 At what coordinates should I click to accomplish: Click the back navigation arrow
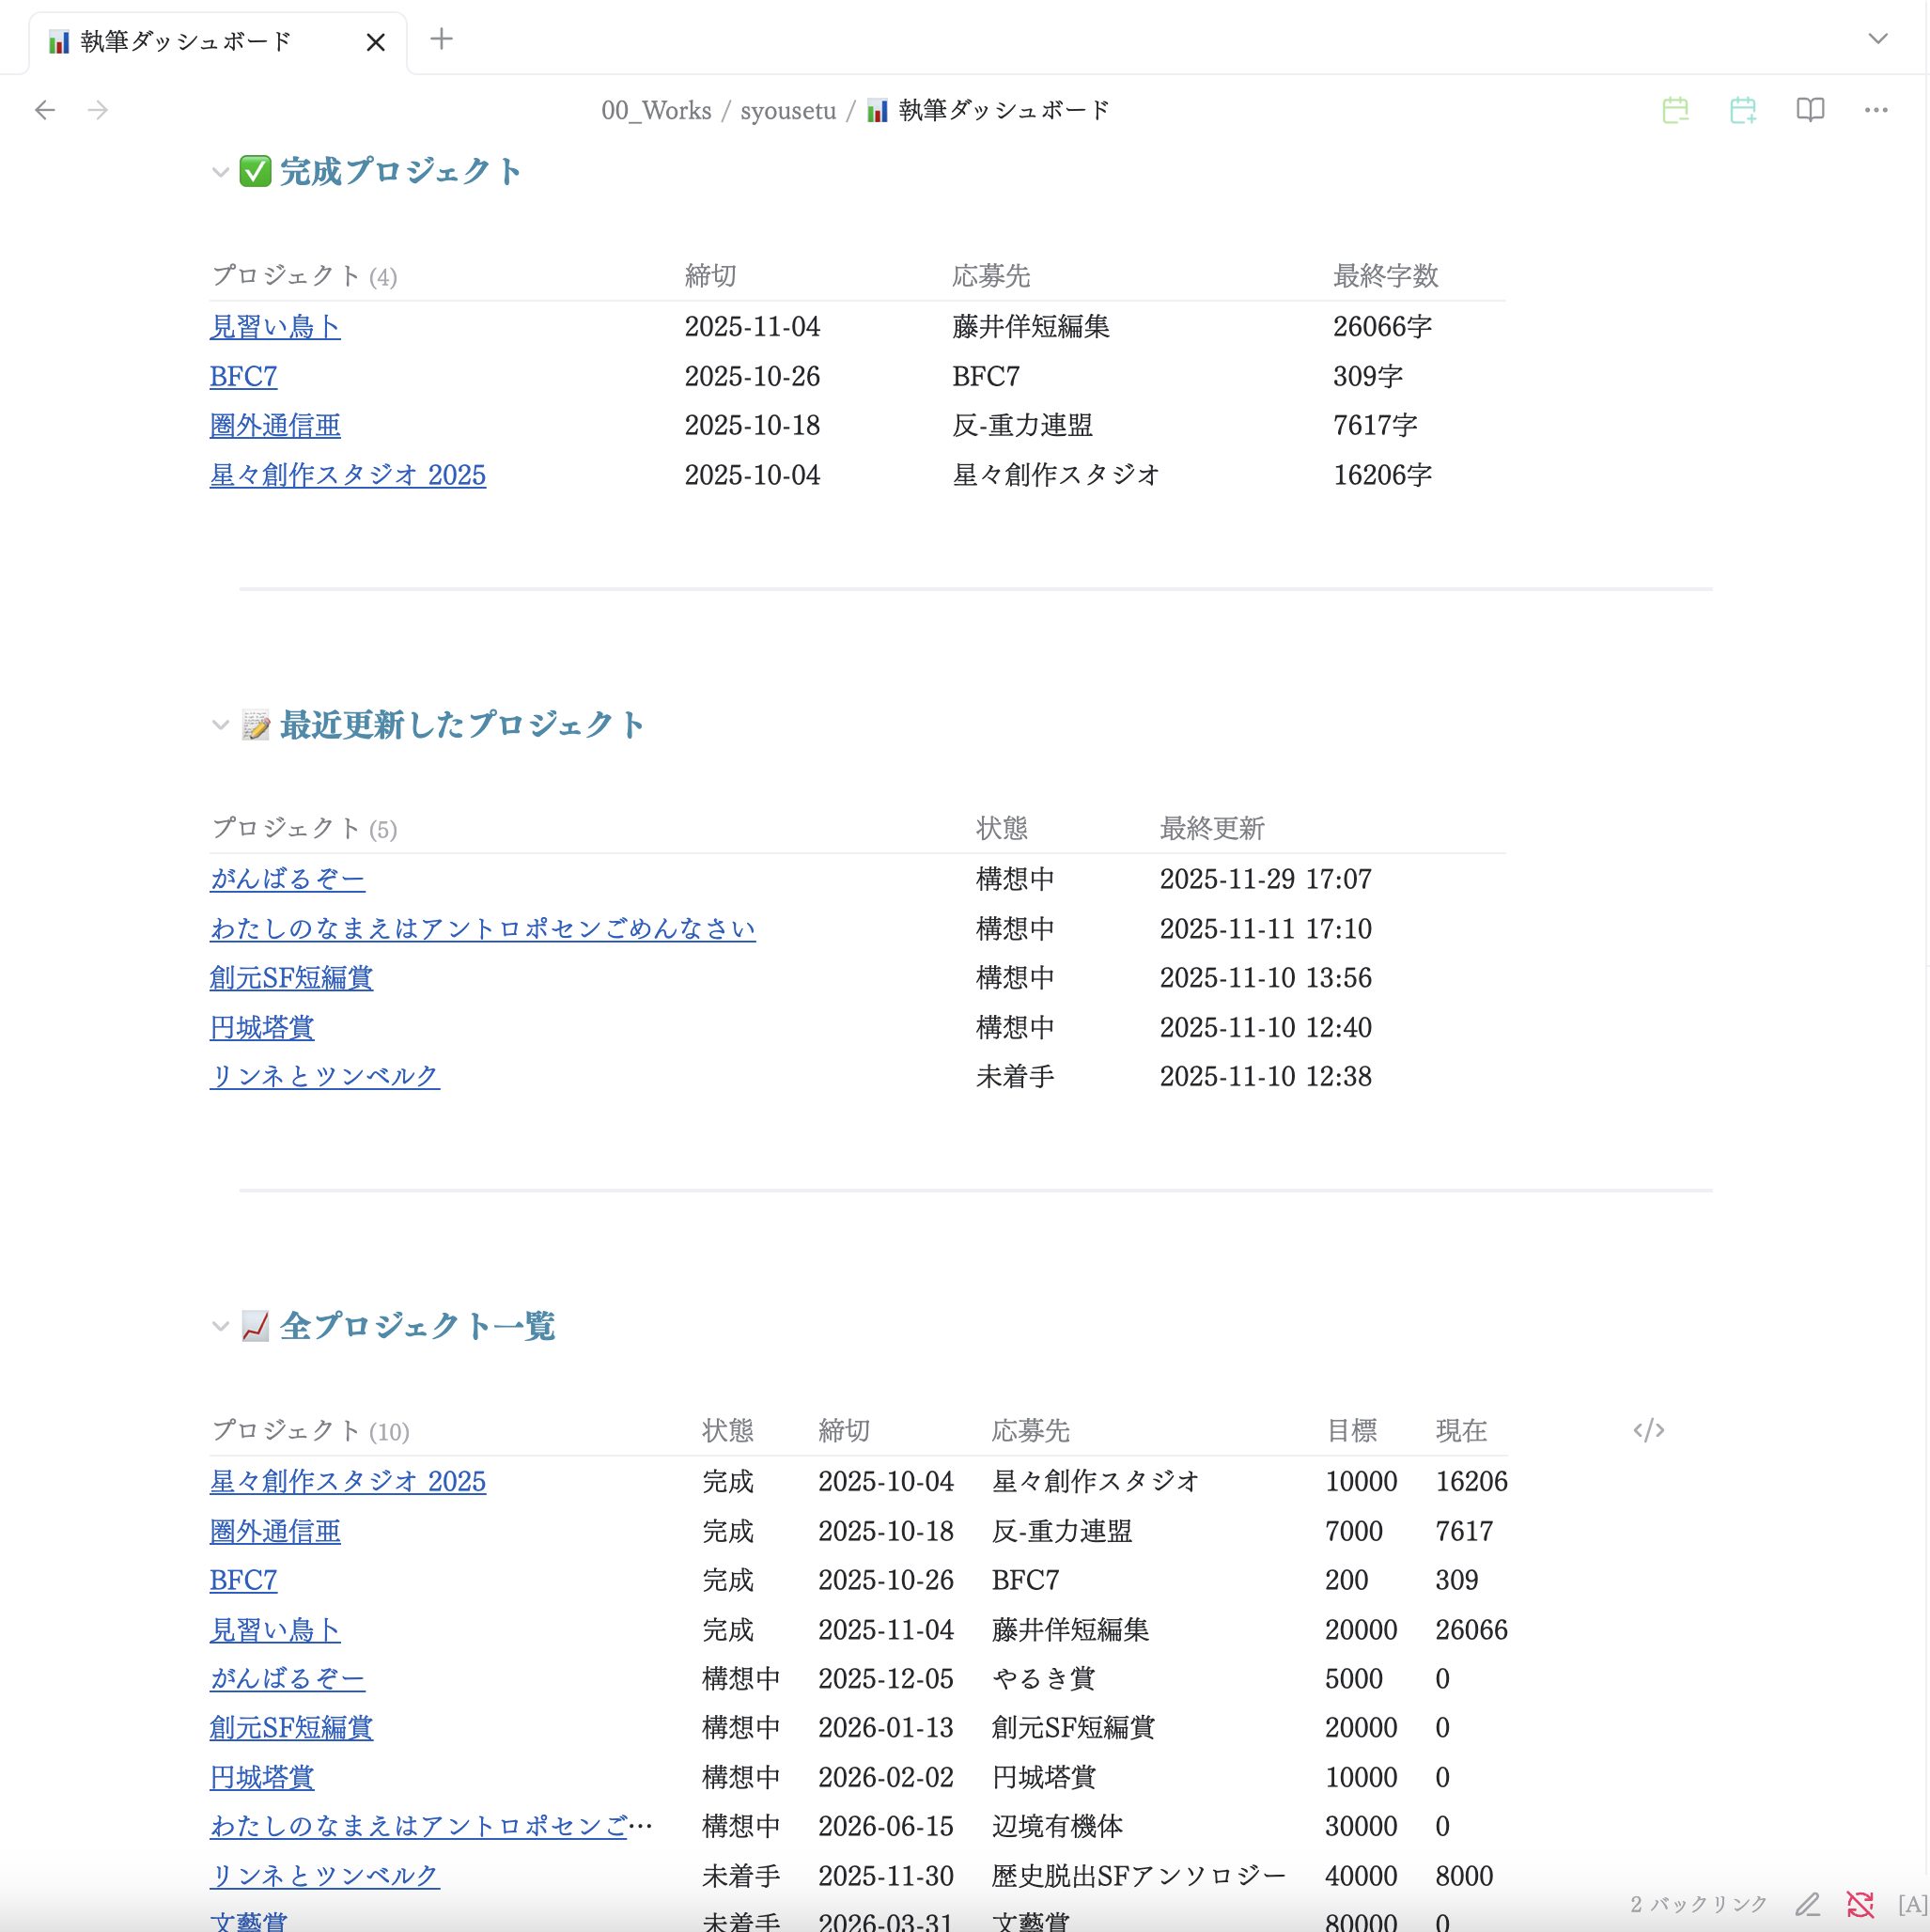[x=44, y=110]
